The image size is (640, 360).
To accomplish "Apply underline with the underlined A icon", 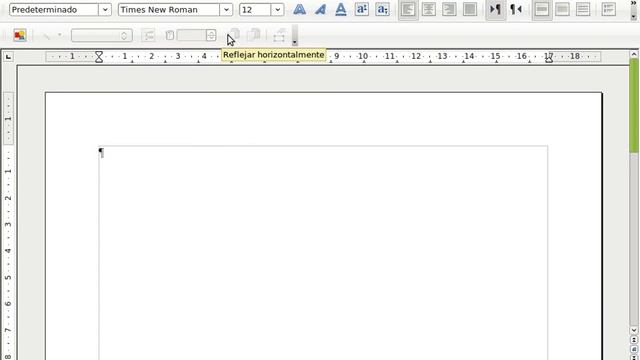I will [x=341, y=9].
